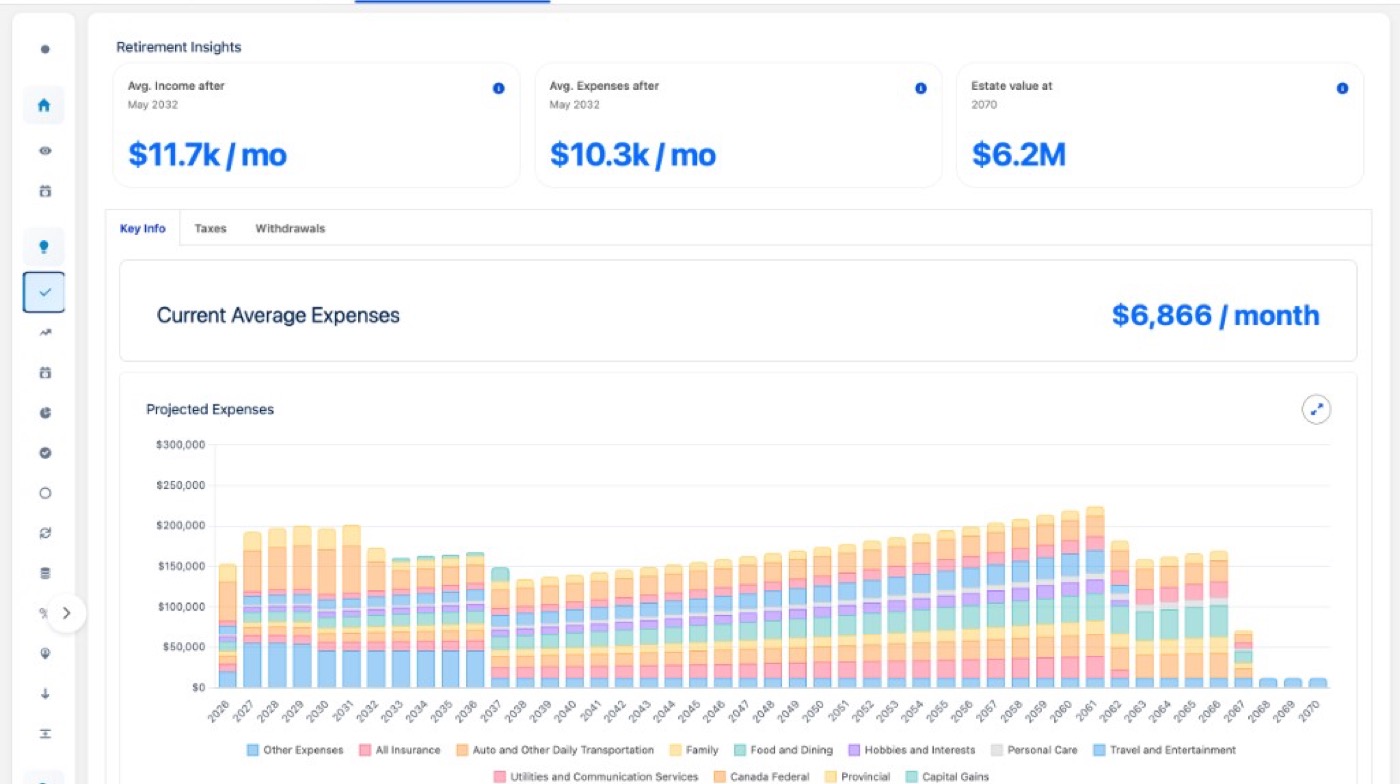Open the lightbulb insights icon in the sidebar
The image size is (1400, 784).
pyautogui.click(x=44, y=247)
